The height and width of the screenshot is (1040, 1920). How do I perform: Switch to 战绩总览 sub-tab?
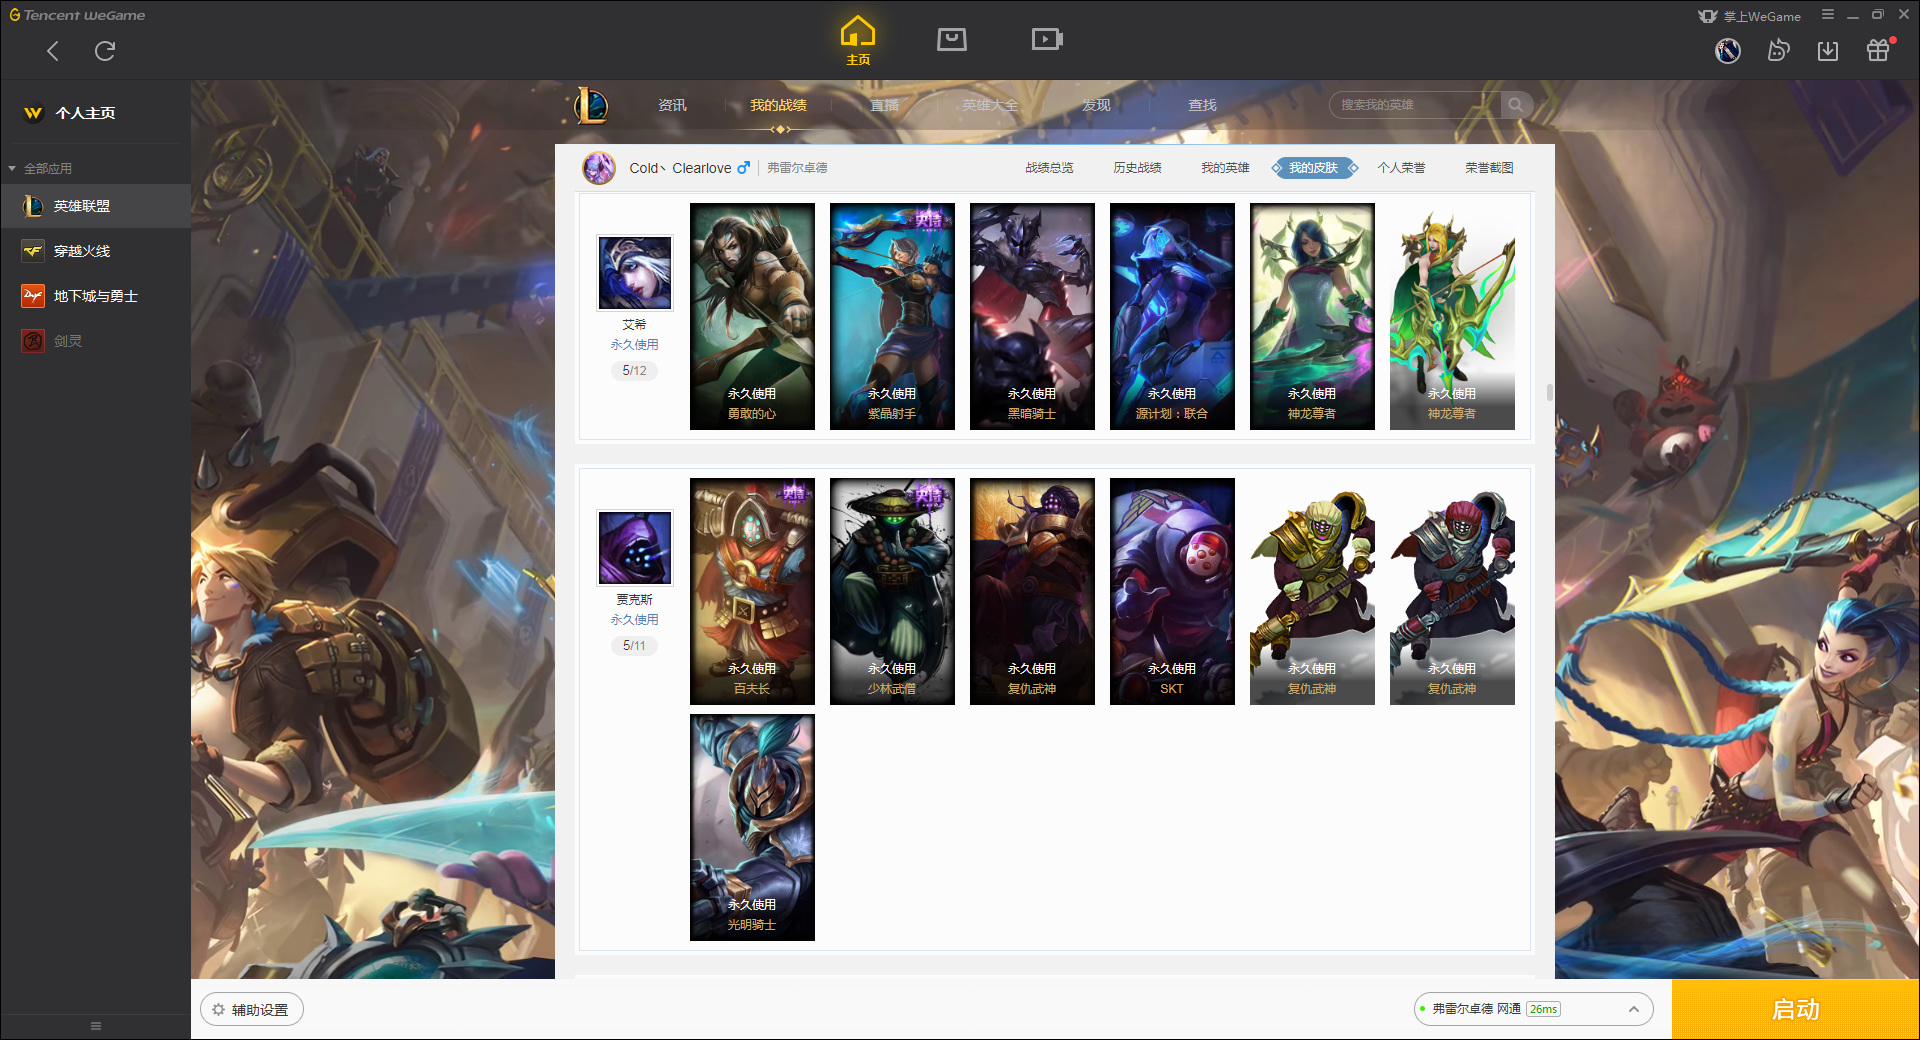click(1049, 168)
